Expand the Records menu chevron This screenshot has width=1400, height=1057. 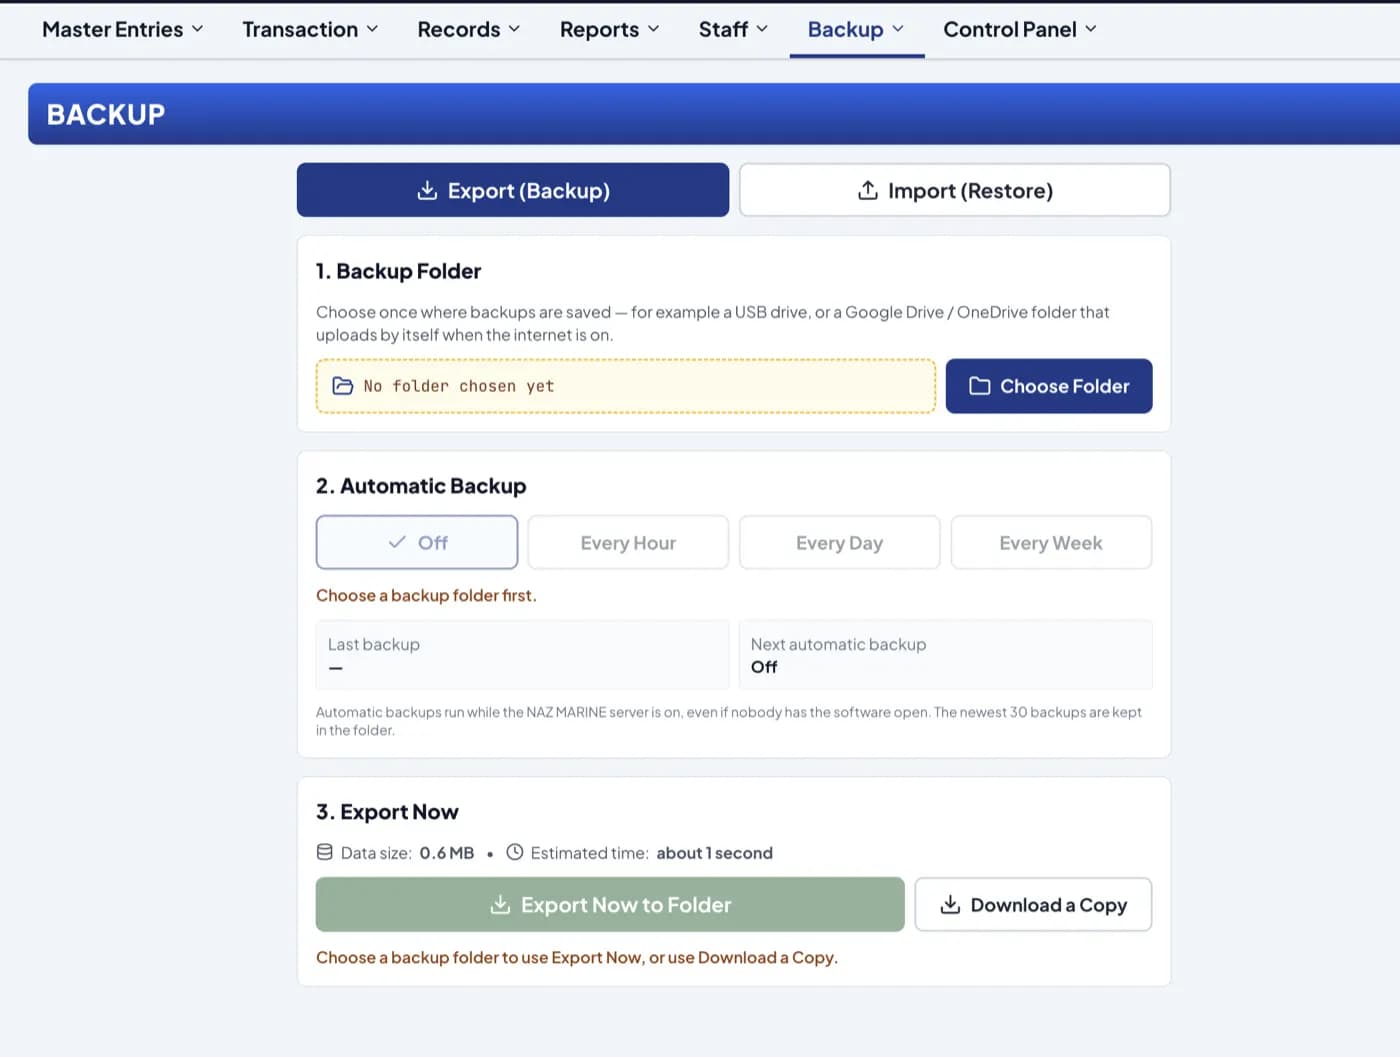[x=515, y=29]
